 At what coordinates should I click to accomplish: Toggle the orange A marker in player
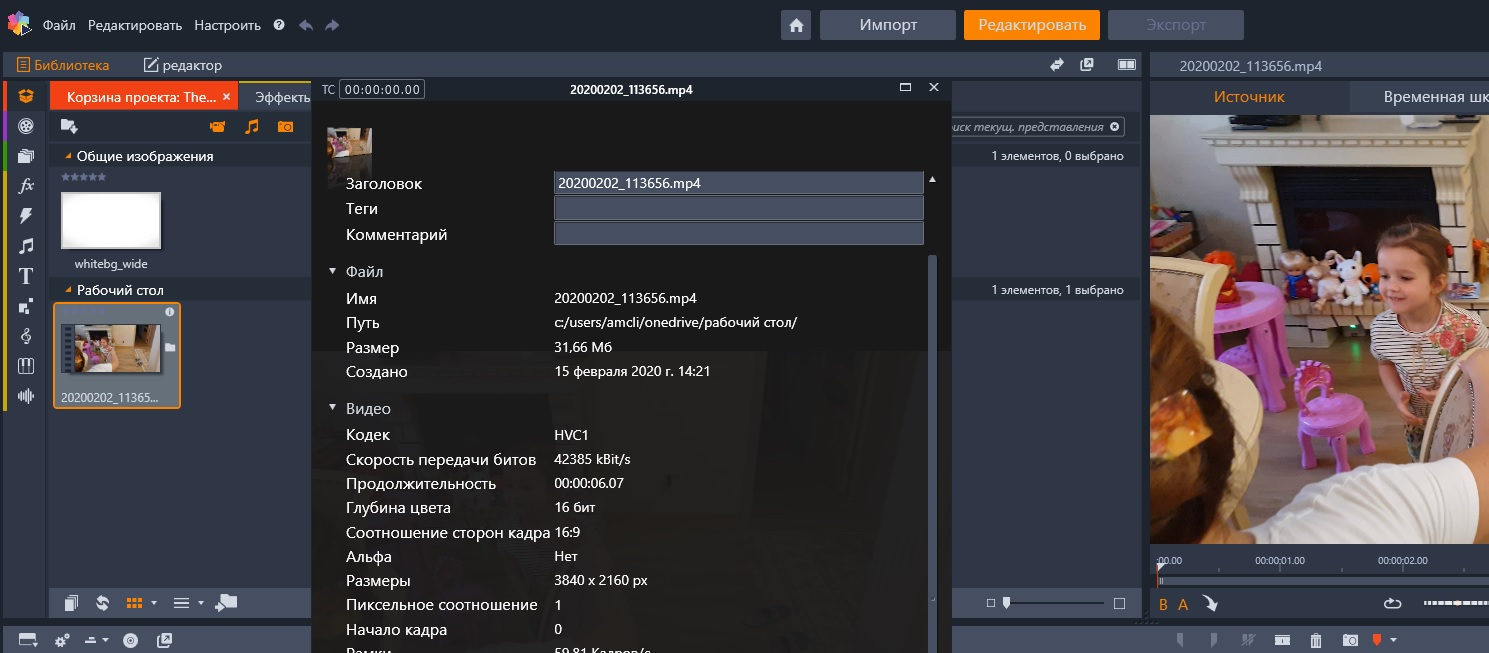[x=1183, y=604]
